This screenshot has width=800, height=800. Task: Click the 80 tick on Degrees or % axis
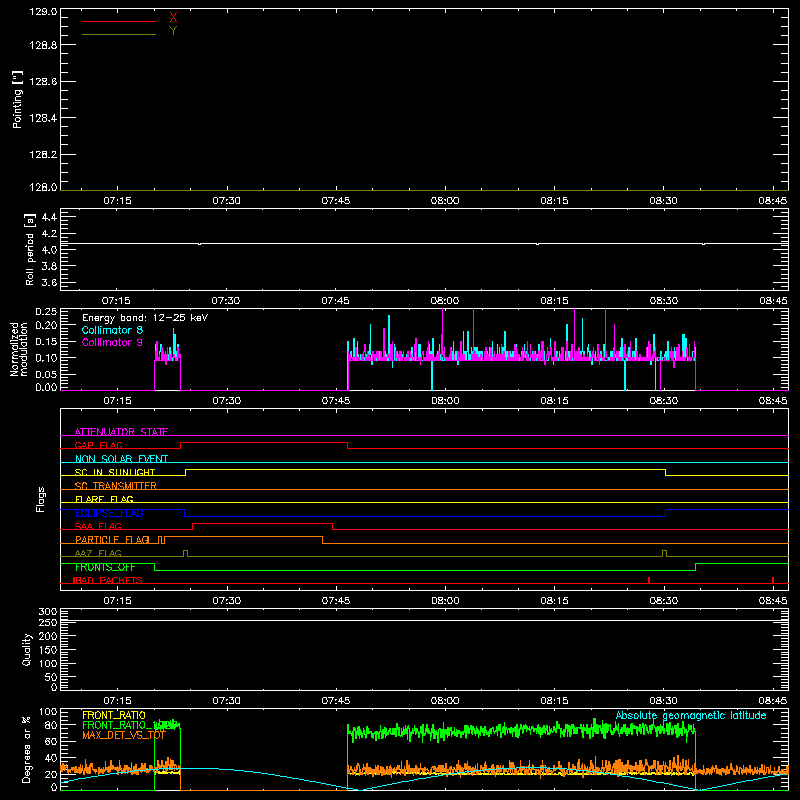(51, 725)
